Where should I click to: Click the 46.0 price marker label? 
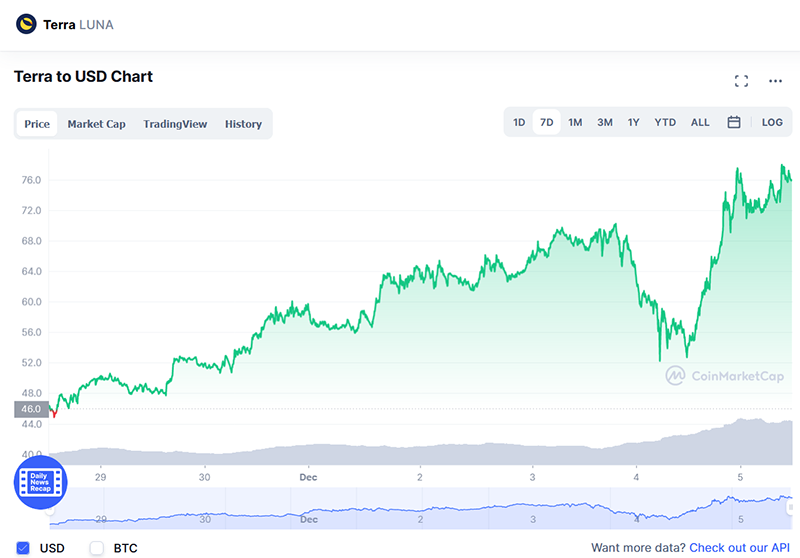(x=31, y=409)
